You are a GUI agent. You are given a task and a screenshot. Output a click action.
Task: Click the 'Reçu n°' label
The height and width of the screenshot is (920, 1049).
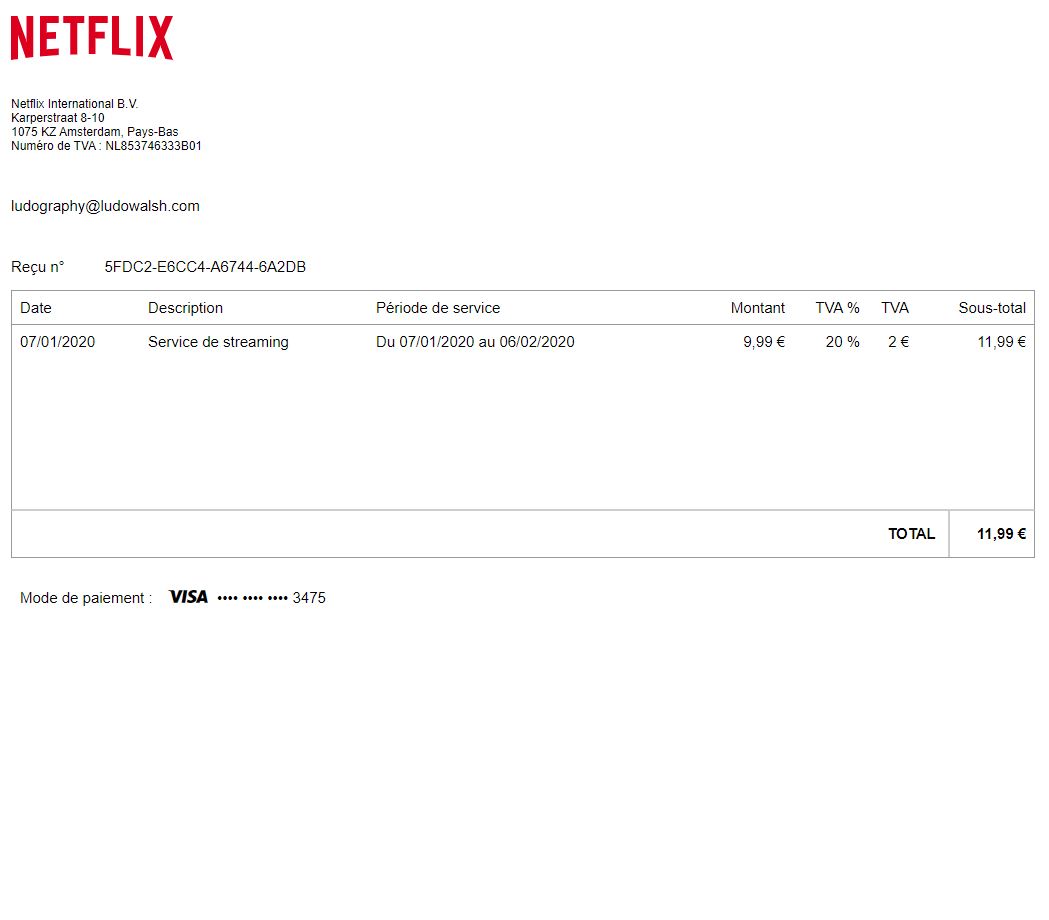tap(37, 267)
